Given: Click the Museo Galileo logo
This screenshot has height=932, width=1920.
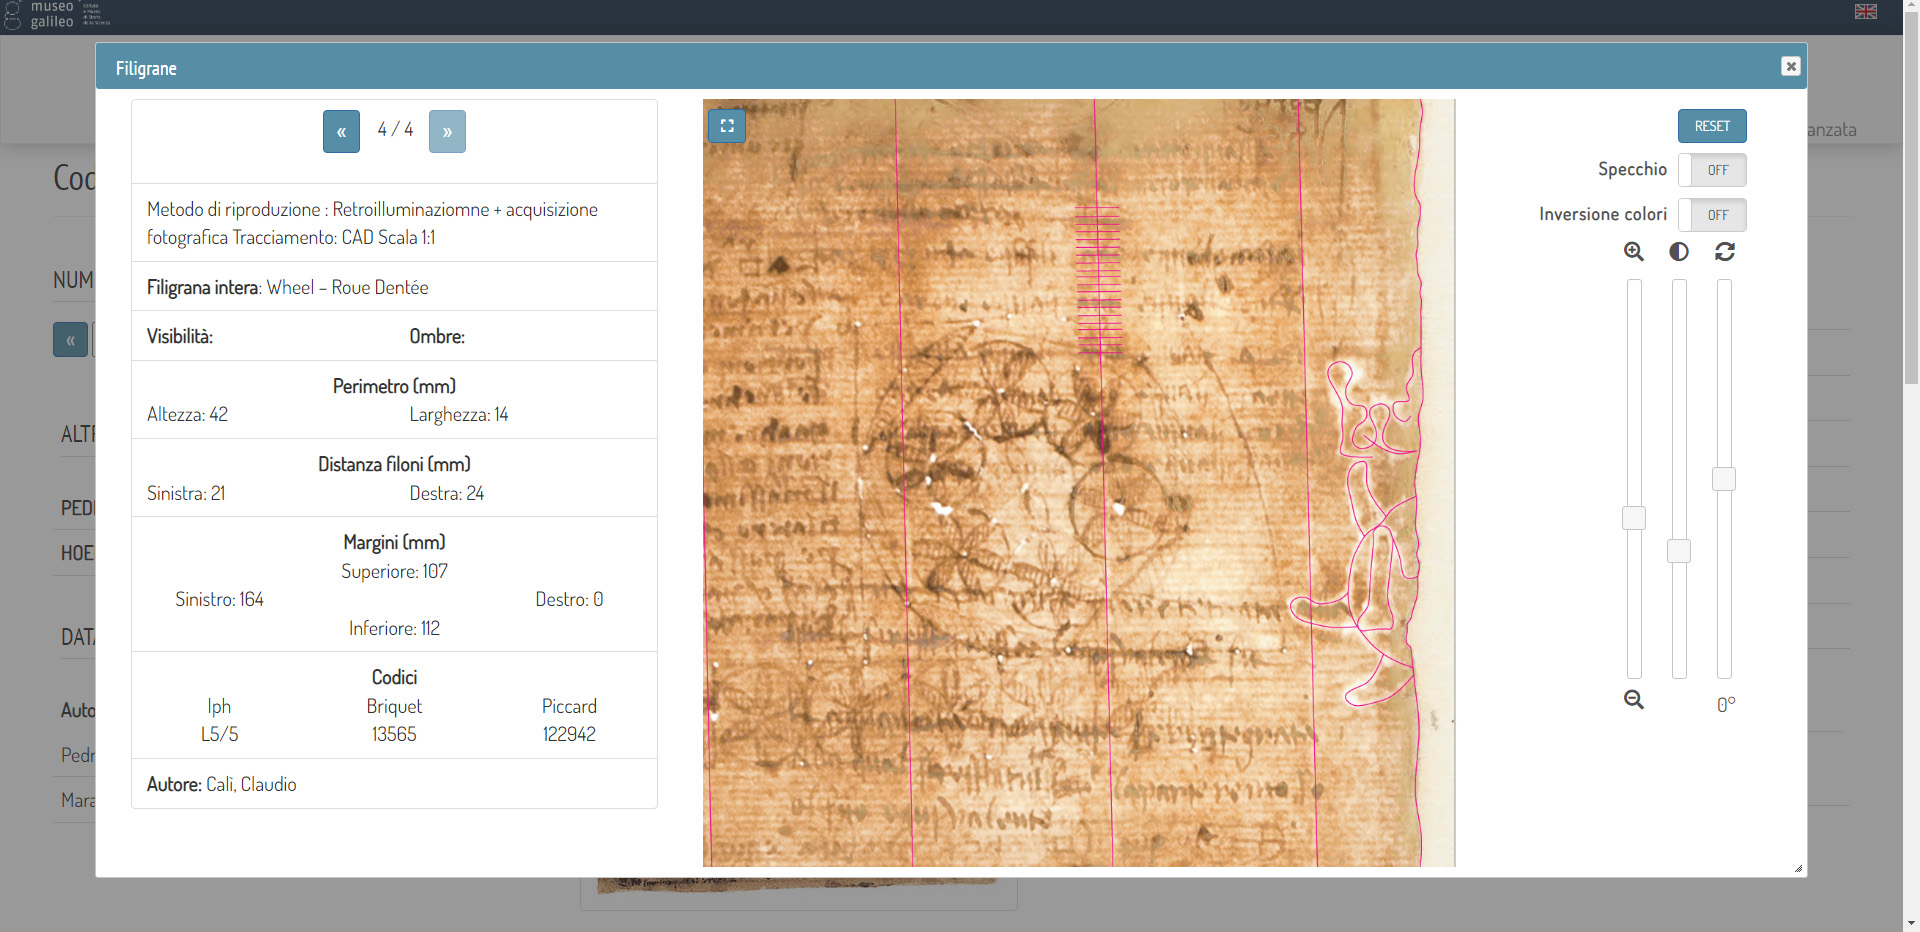Looking at the screenshot, I should tap(55, 14).
